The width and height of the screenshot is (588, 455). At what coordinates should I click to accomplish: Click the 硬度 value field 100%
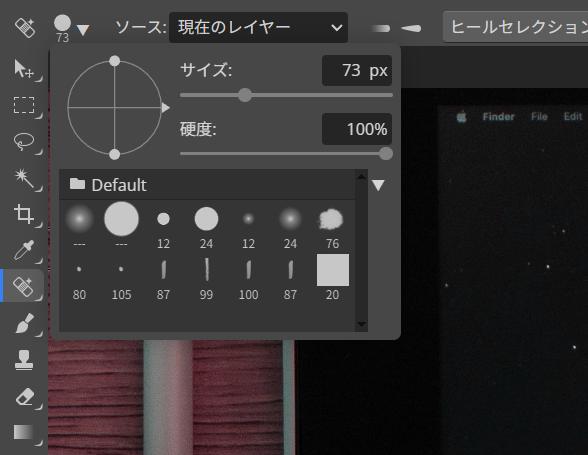pyautogui.click(x=357, y=129)
